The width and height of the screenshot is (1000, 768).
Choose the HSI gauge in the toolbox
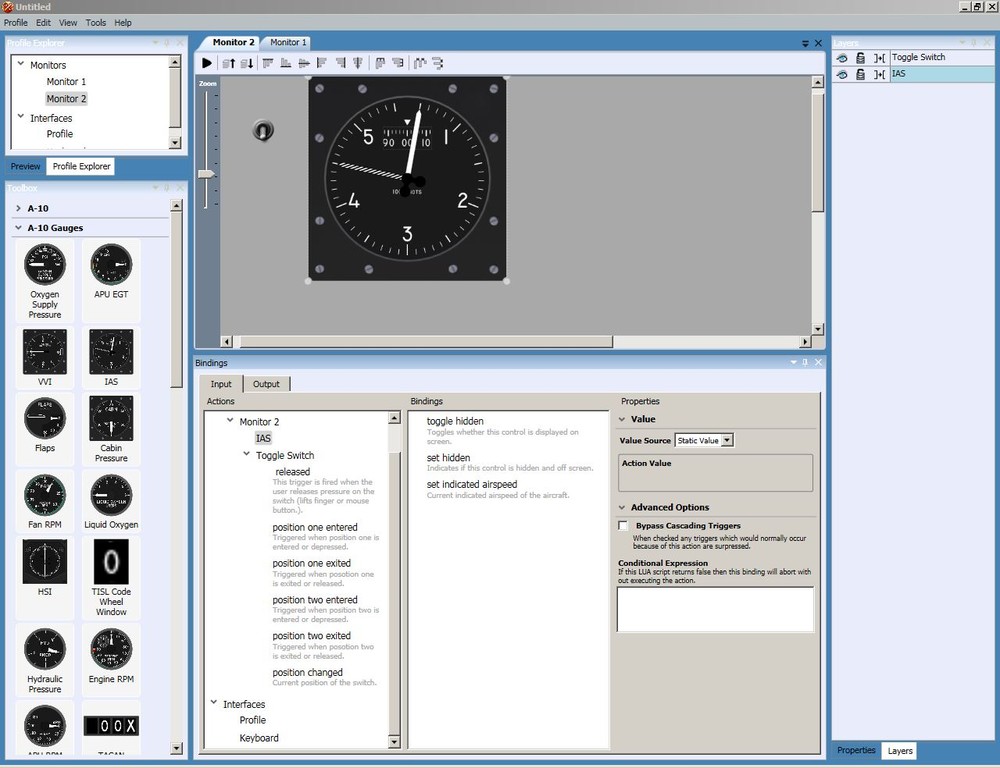tap(45, 562)
